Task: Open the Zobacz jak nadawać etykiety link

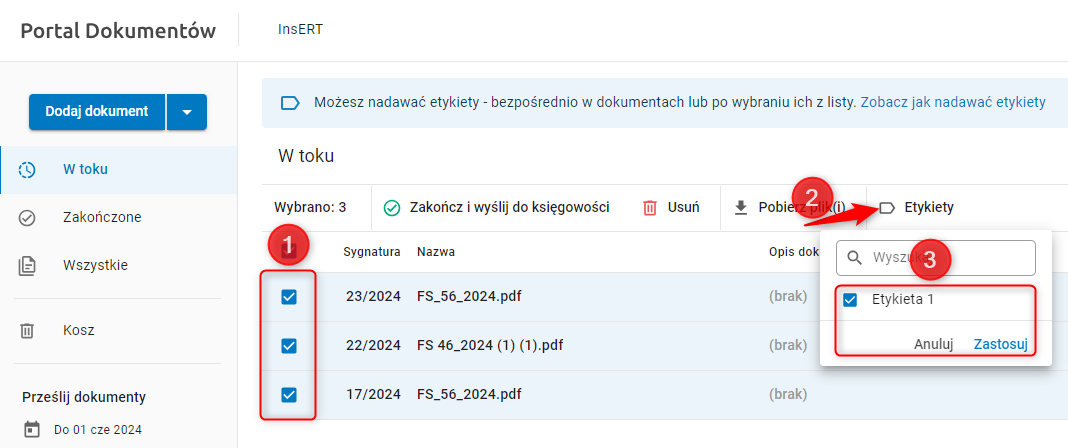Action: click(952, 102)
